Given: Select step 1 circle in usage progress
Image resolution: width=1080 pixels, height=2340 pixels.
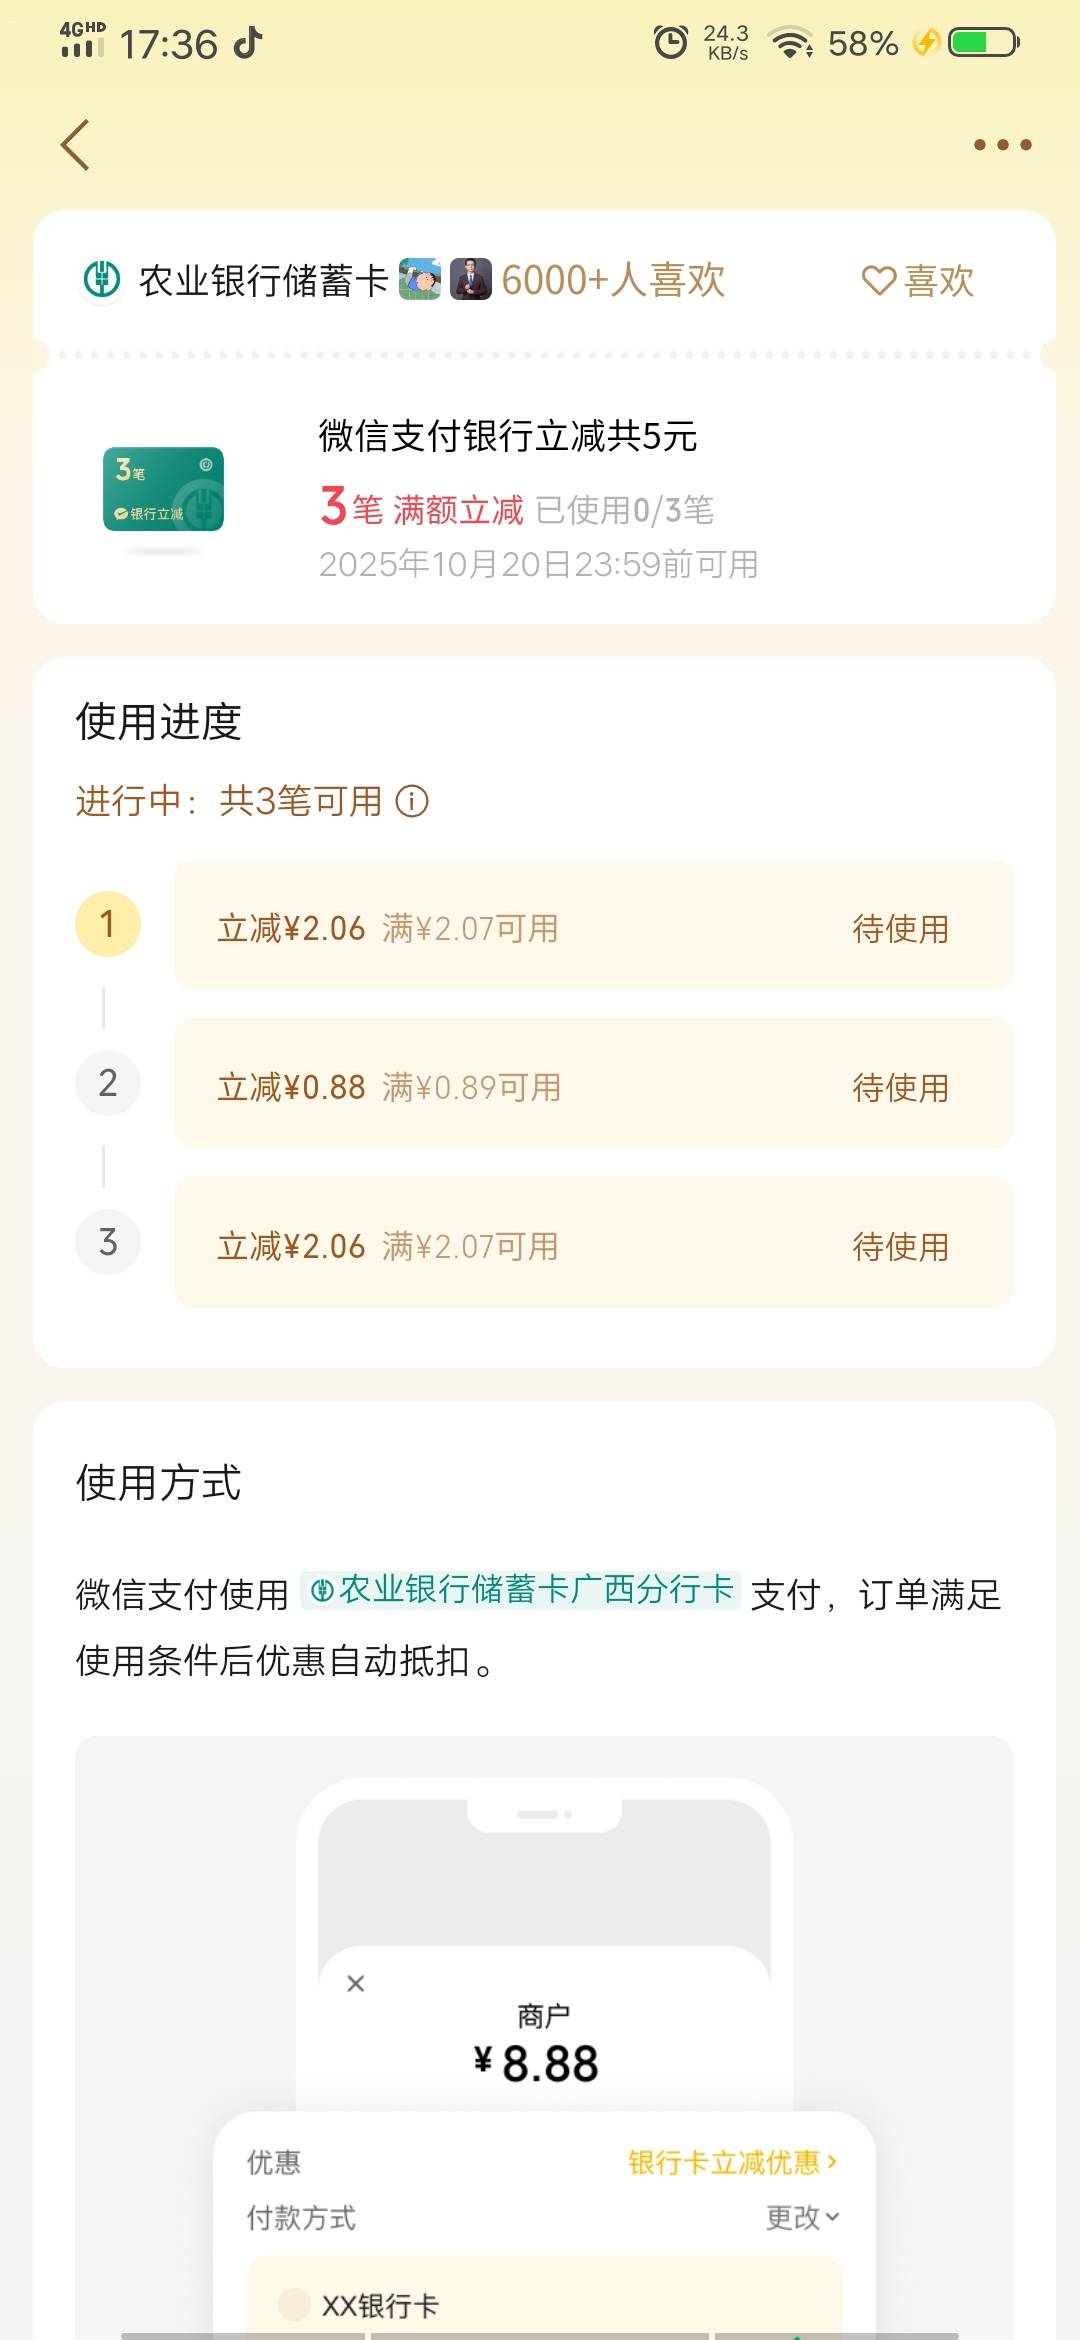Looking at the screenshot, I should [108, 924].
